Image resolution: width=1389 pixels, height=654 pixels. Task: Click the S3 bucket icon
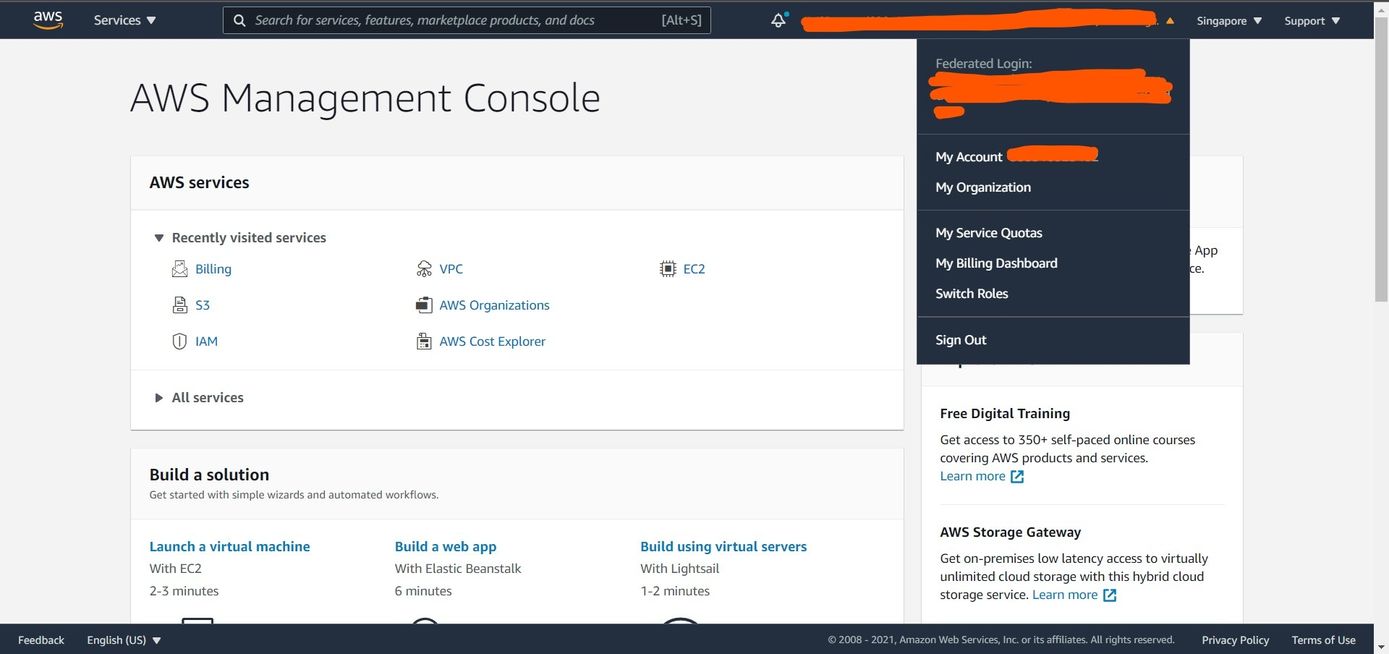point(180,305)
